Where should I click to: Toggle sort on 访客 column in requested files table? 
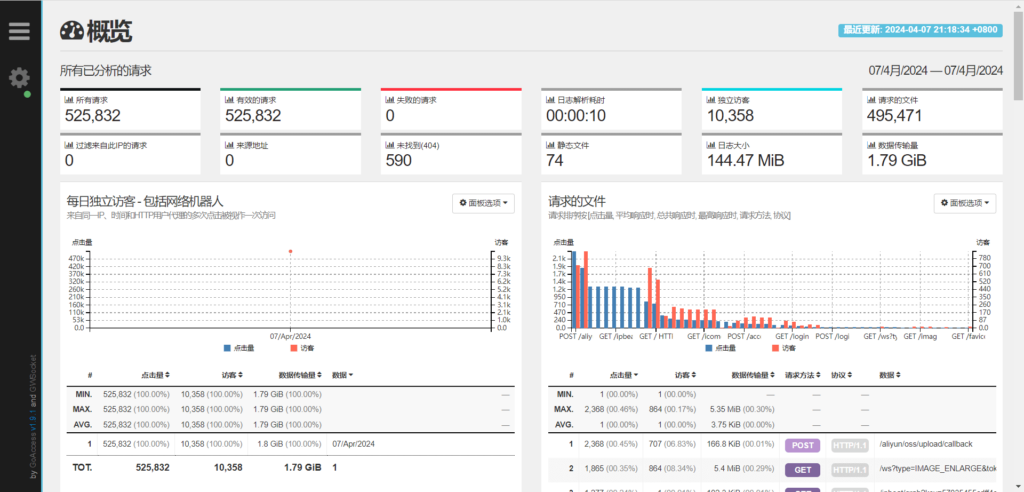click(693, 375)
